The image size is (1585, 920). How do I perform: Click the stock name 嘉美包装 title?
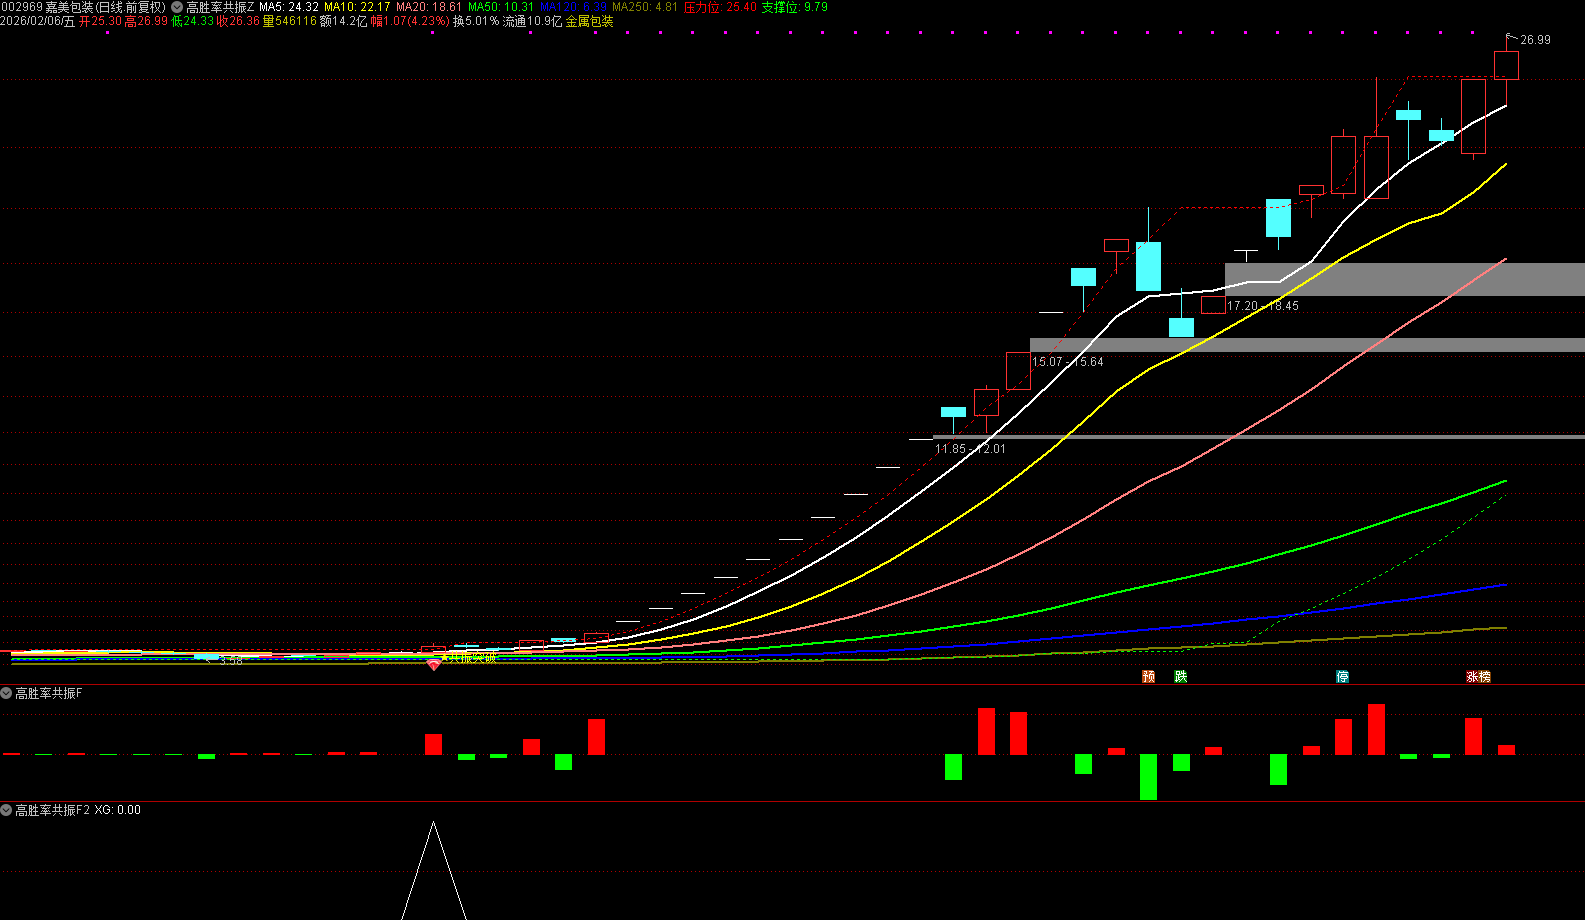click(70, 7)
